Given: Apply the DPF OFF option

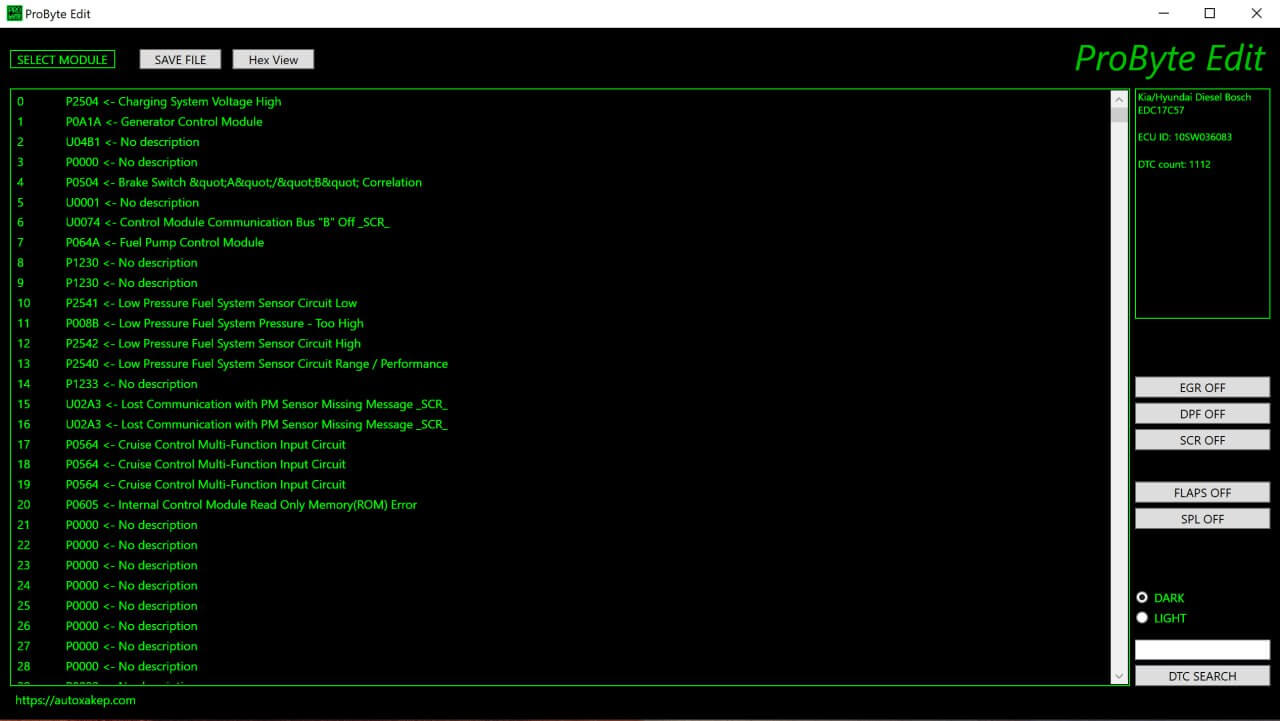Looking at the screenshot, I should click(1202, 414).
